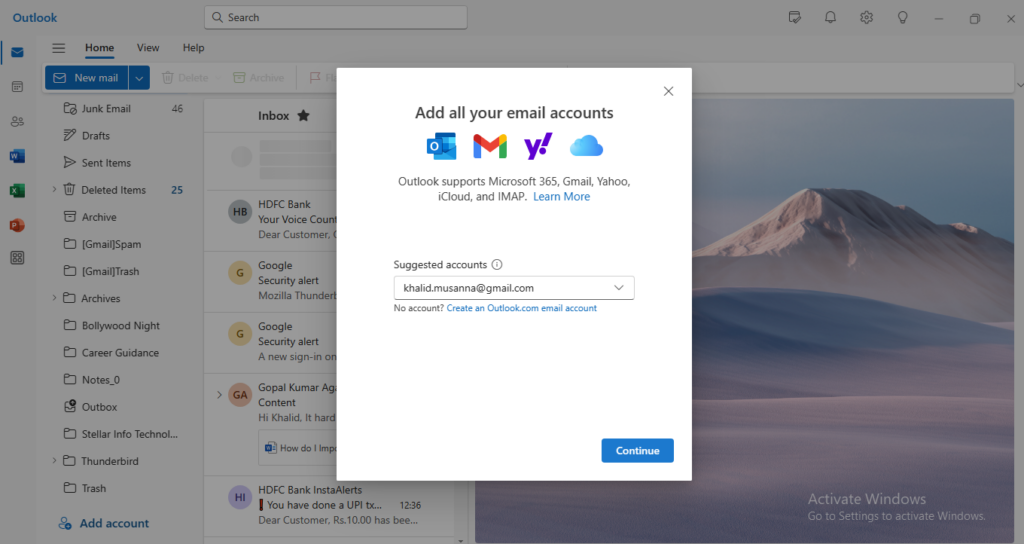Expand the Gopal Kumar conversation thread
Screen dimensions: 1024x544
click(219, 394)
